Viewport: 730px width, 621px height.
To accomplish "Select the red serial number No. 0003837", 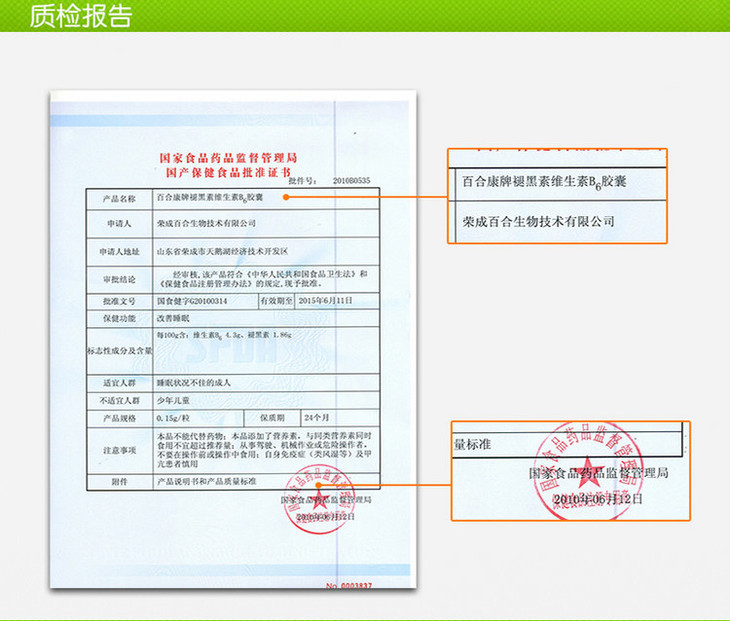I will coord(349,585).
